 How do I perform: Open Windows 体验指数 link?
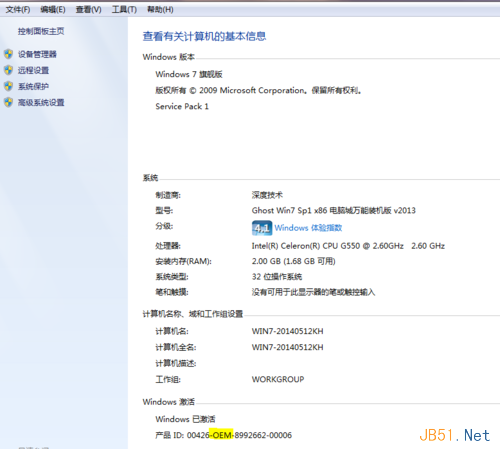coord(308,228)
